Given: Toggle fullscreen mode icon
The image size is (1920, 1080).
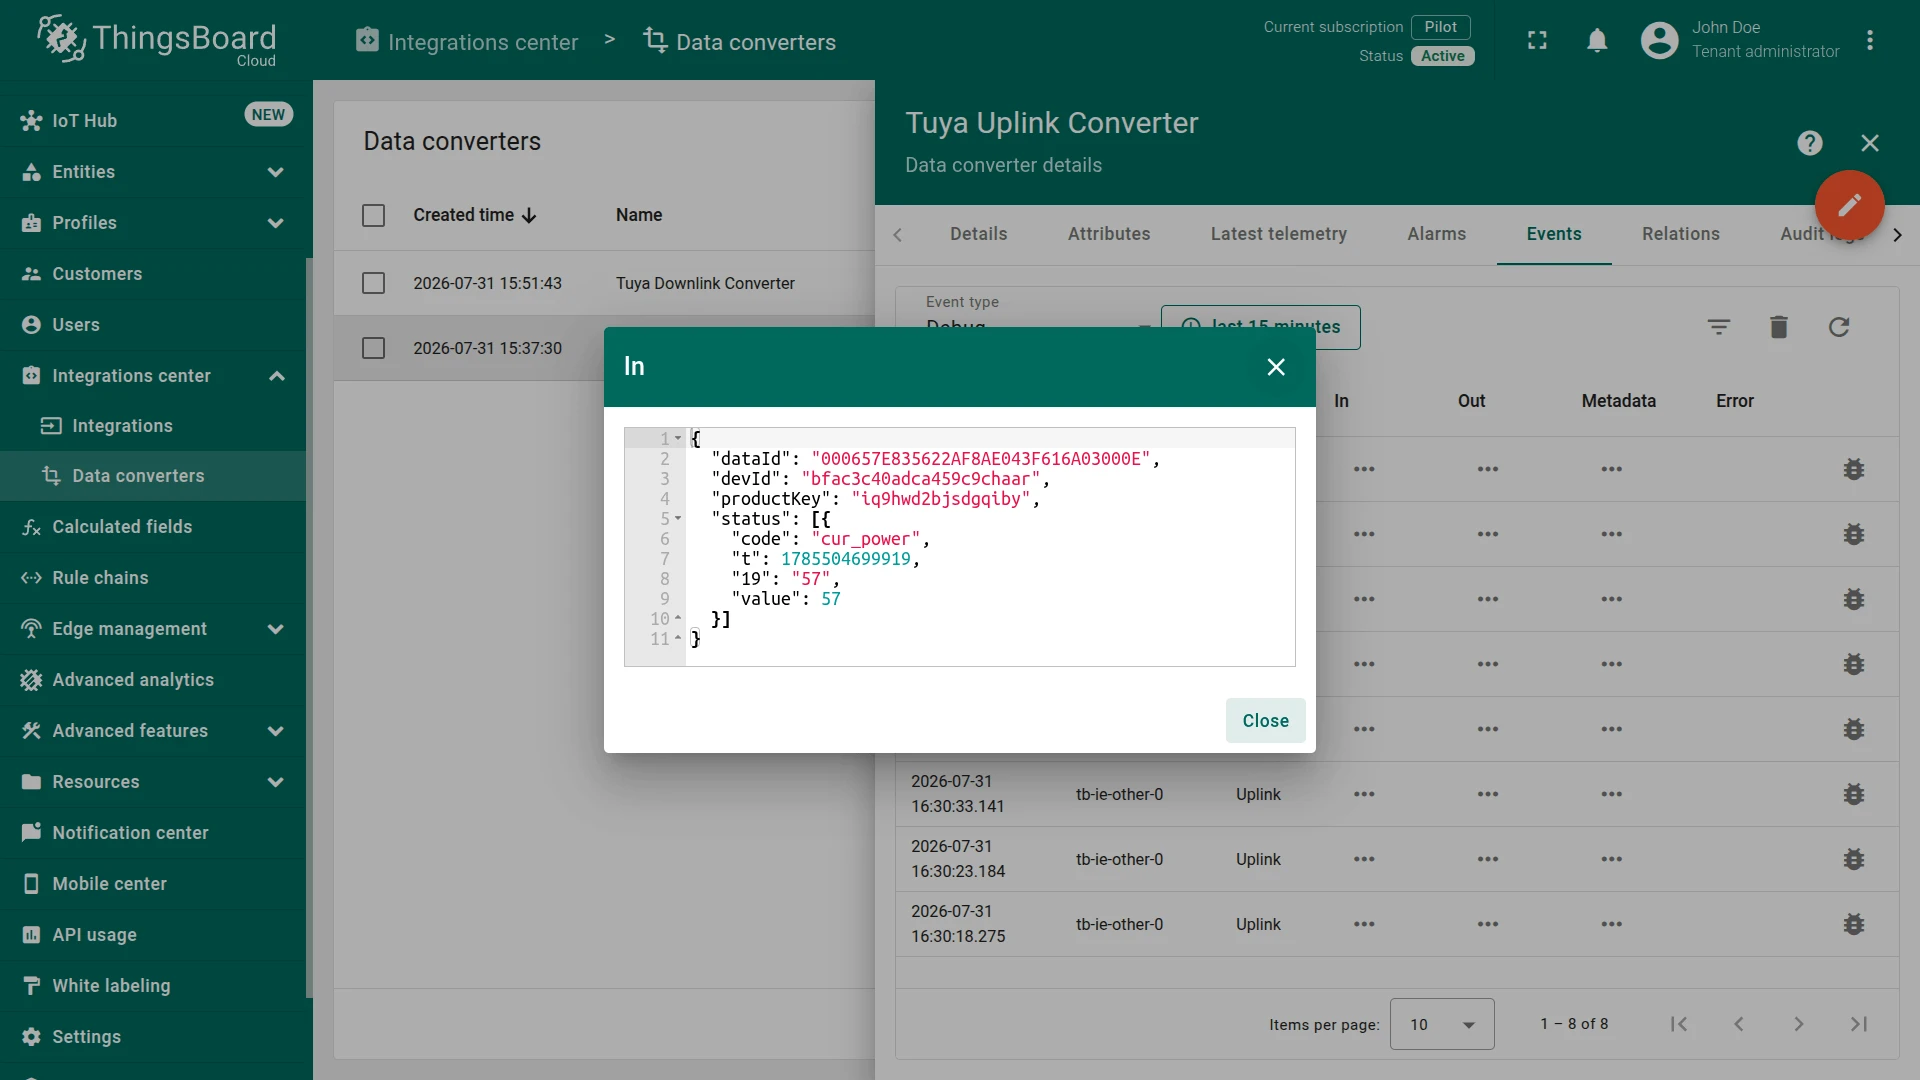Looking at the screenshot, I should click(1537, 41).
